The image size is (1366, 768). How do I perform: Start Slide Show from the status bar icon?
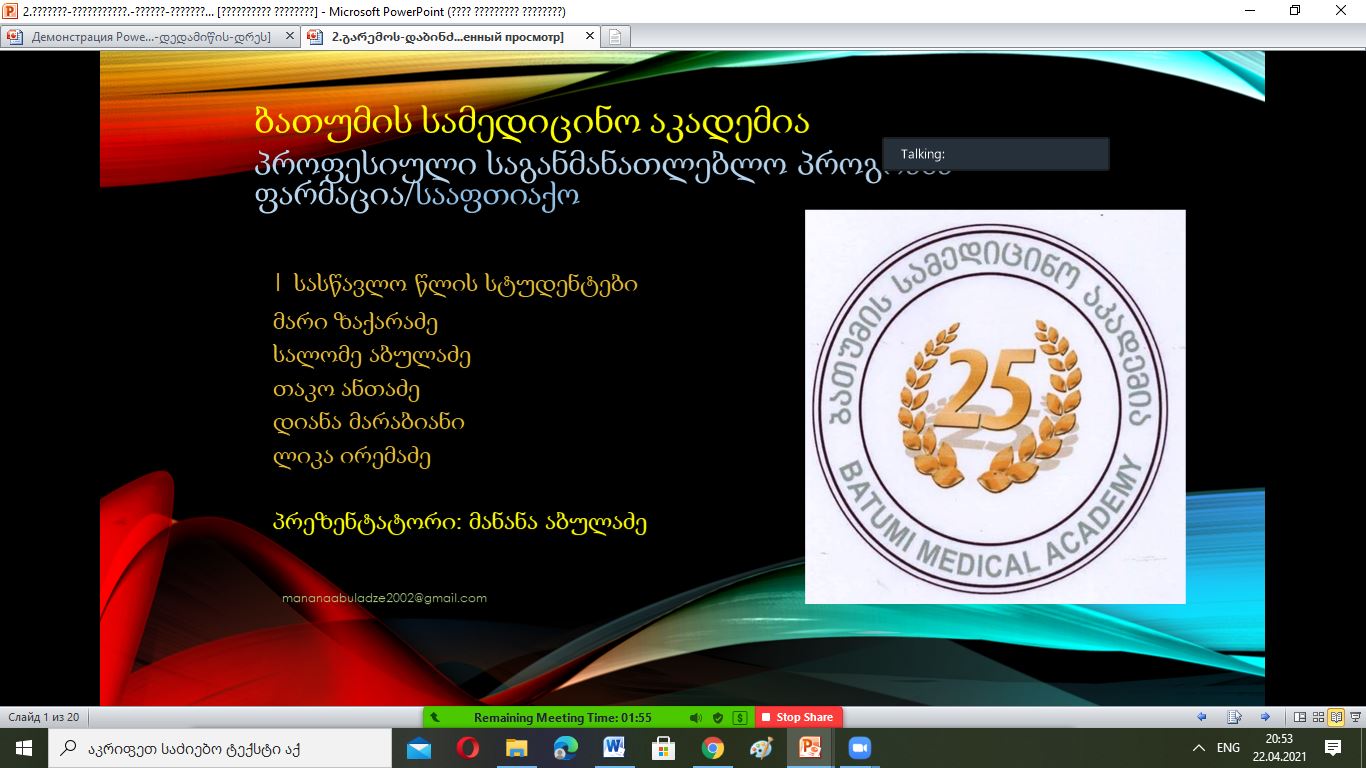[x=1354, y=717]
